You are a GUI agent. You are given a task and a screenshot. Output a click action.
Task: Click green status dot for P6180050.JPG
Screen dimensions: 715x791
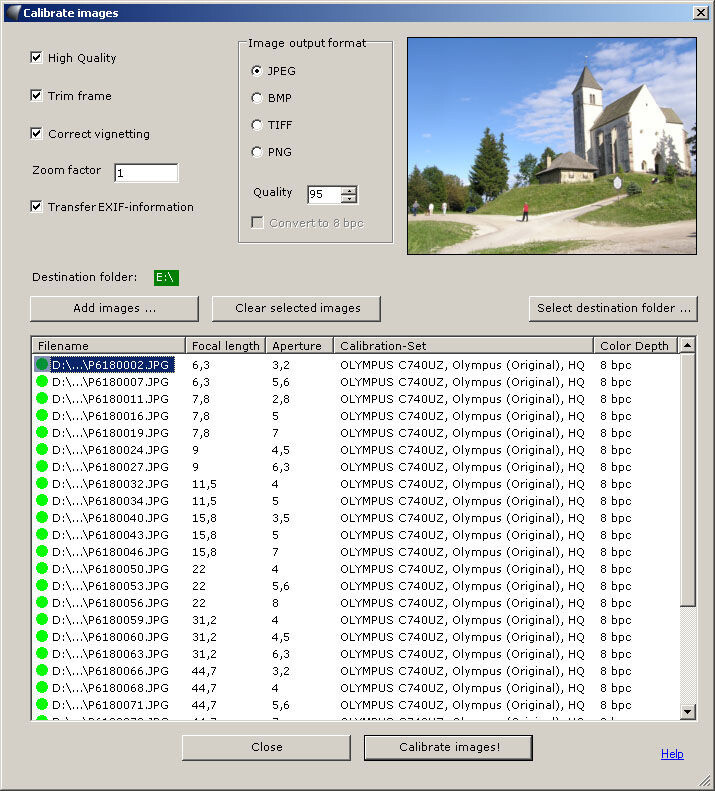pos(42,568)
